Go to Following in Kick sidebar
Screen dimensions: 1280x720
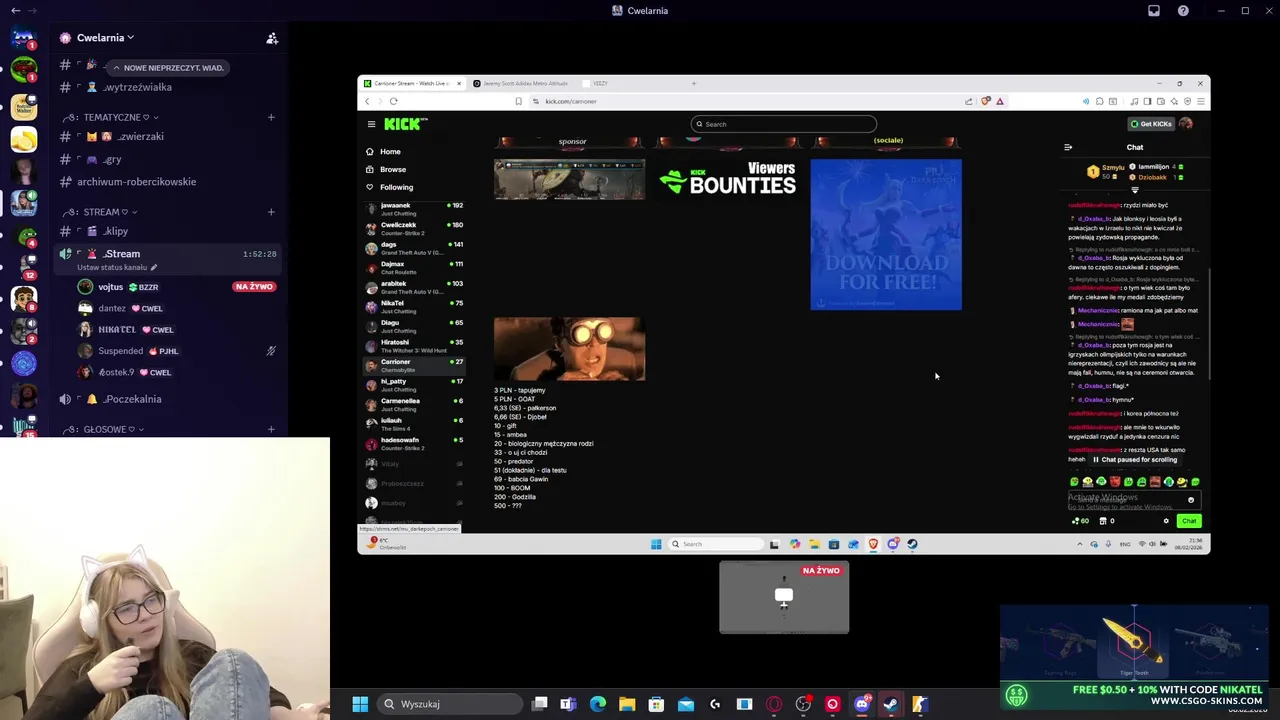click(x=390, y=187)
